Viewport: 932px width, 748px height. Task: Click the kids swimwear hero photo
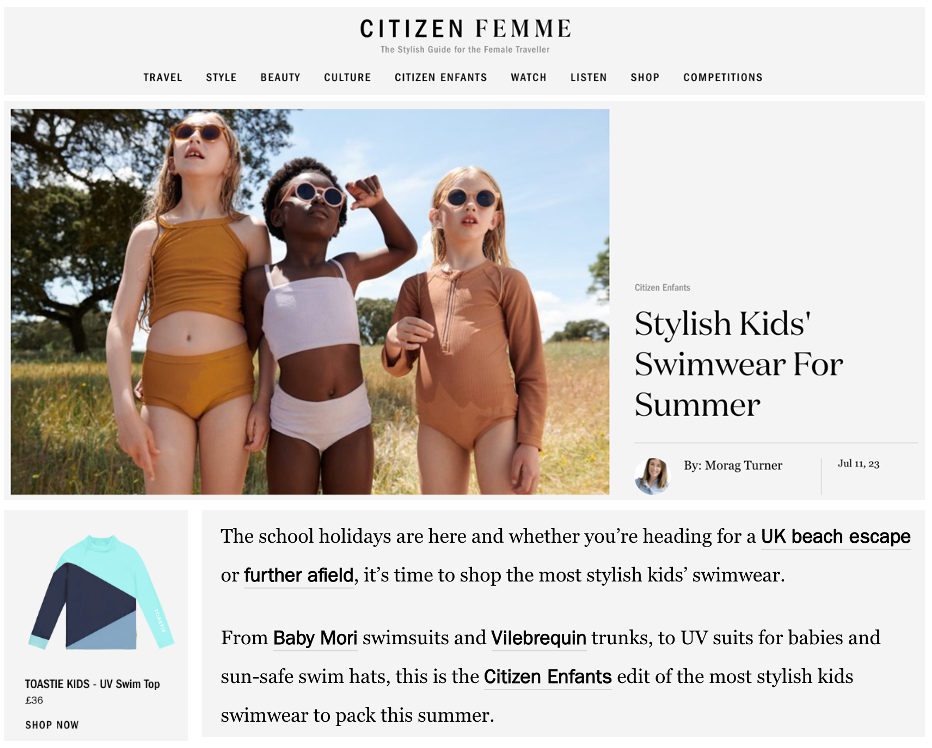[x=310, y=301]
